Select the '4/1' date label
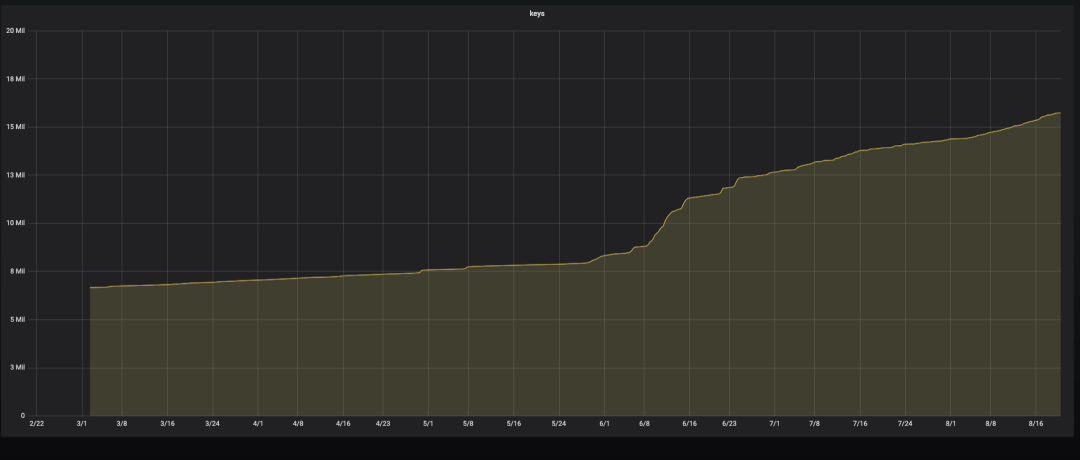Viewport: 1080px width, 460px height. pyautogui.click(x=258, y=424)
